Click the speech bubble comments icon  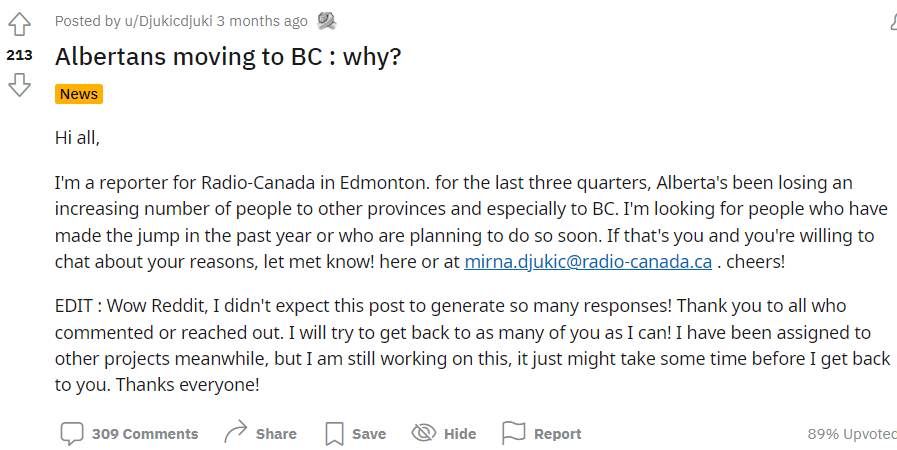tap(71, 434)
